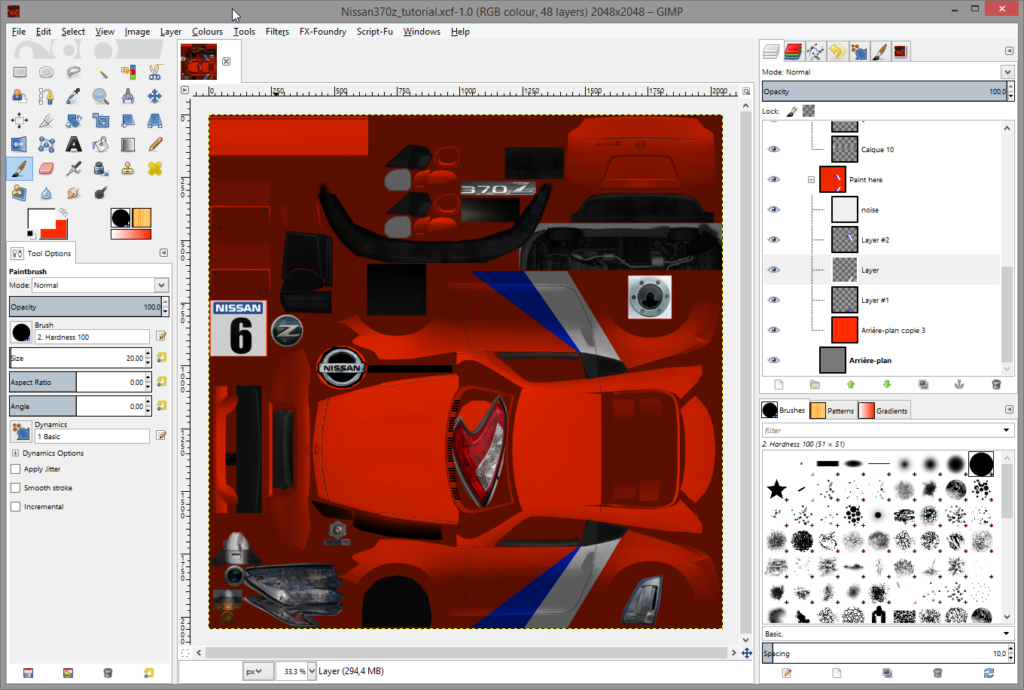This screenshot has height=690, width=1024.
Task: Enable the Apply Jitter checkbox
Action: click(16, 469)
